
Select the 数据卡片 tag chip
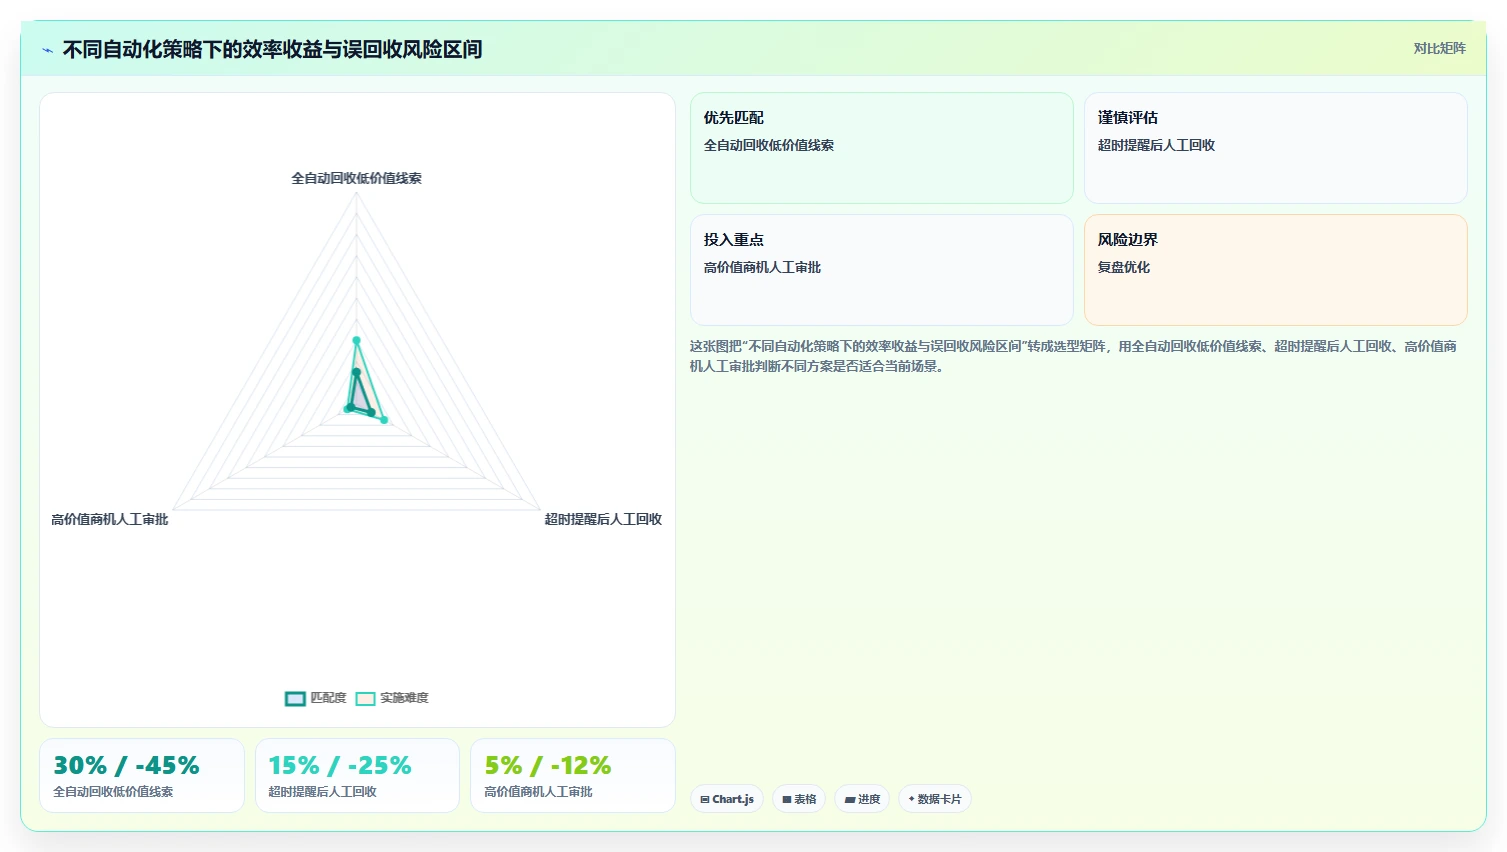point(935,799)
